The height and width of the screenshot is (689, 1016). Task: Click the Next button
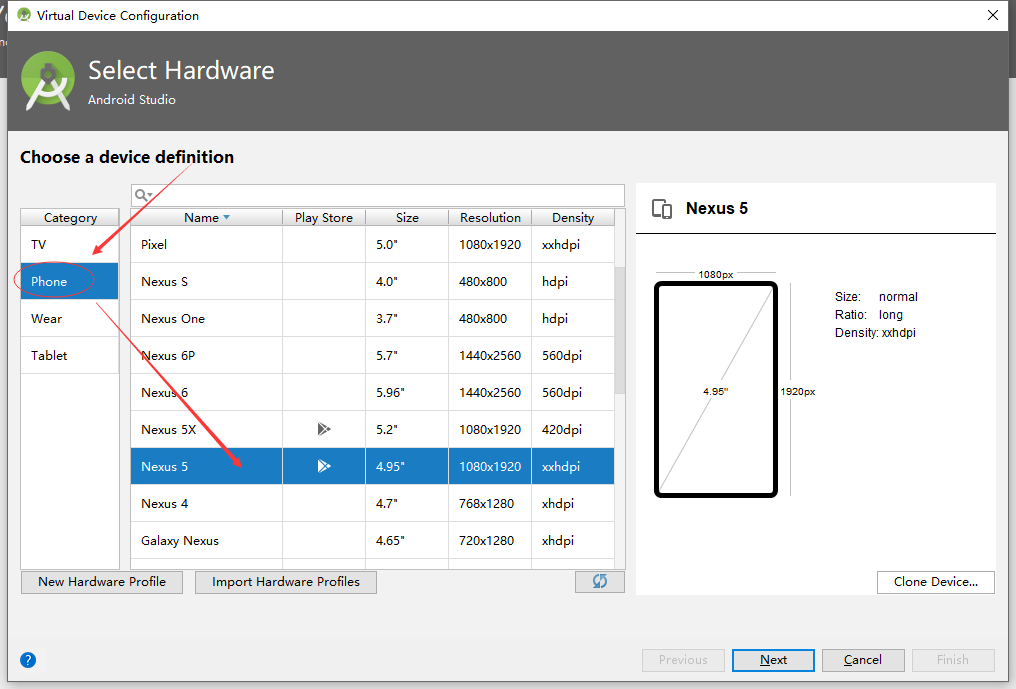(773, 660)
